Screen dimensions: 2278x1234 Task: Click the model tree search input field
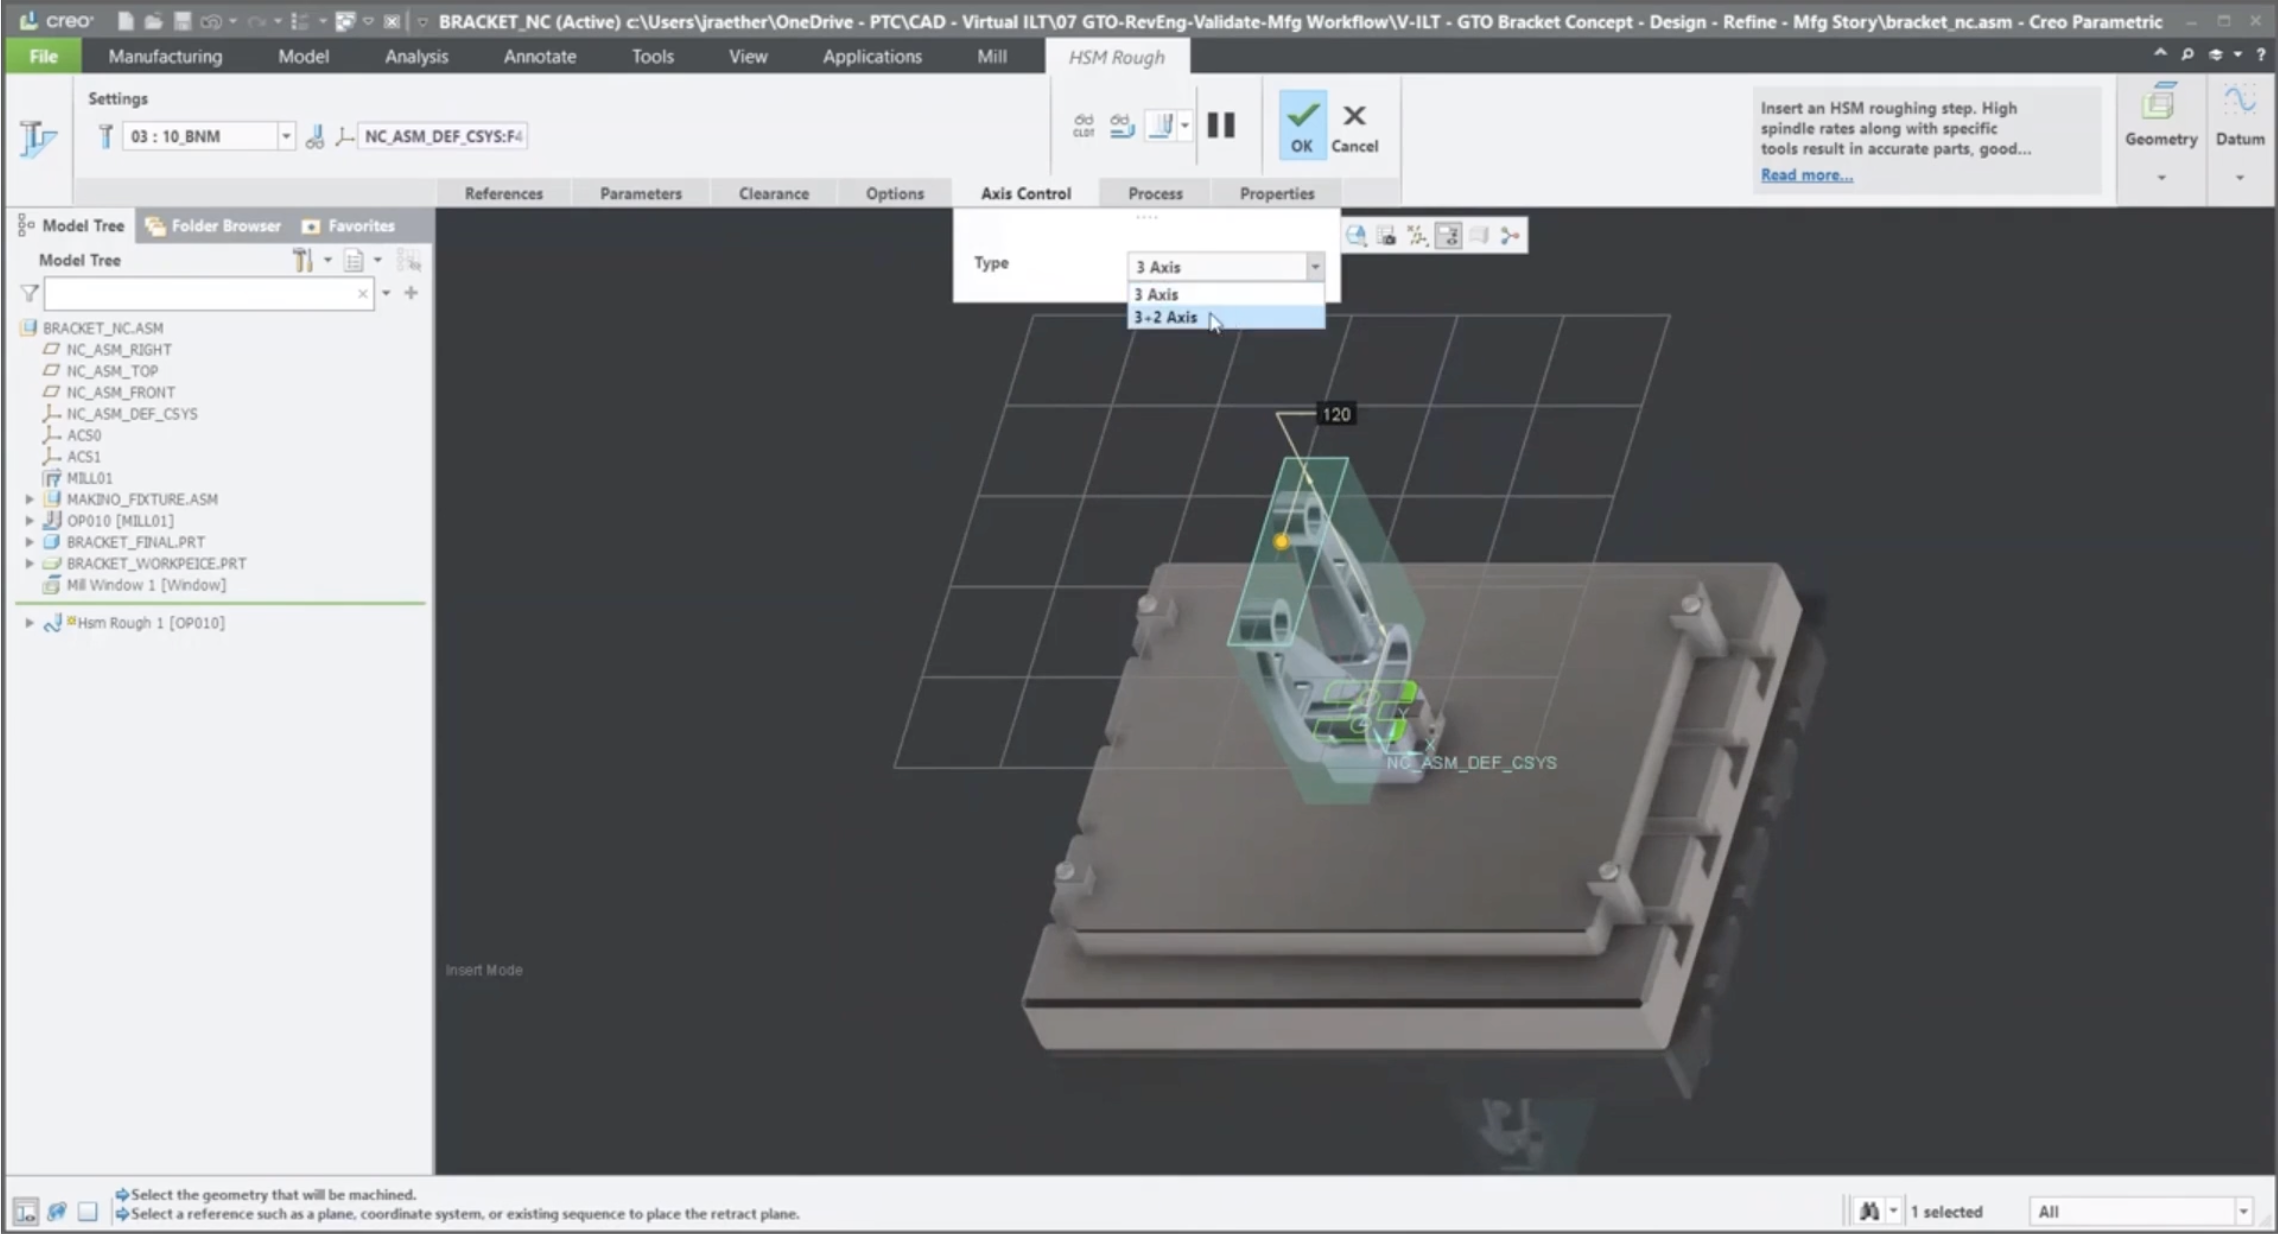[x=208, y=293]
